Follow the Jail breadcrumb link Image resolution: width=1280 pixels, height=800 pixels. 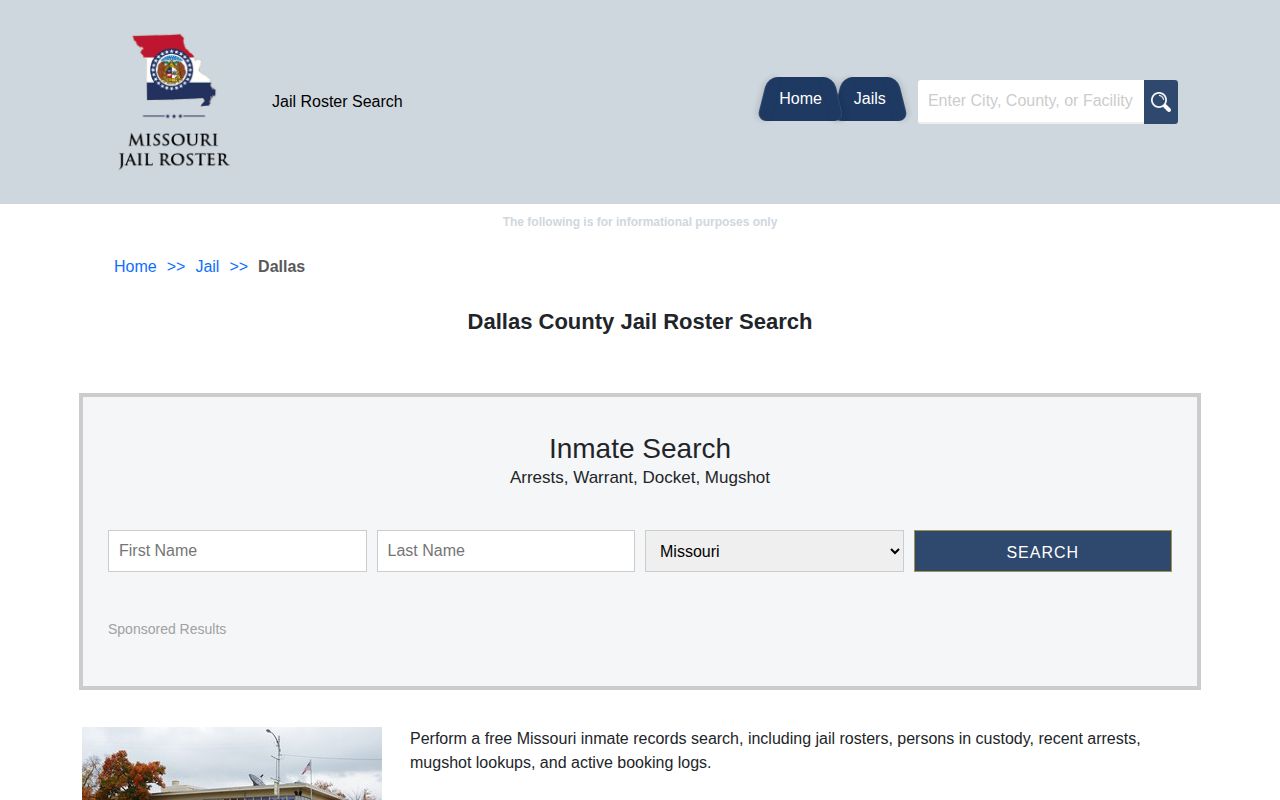click(207, 266)
